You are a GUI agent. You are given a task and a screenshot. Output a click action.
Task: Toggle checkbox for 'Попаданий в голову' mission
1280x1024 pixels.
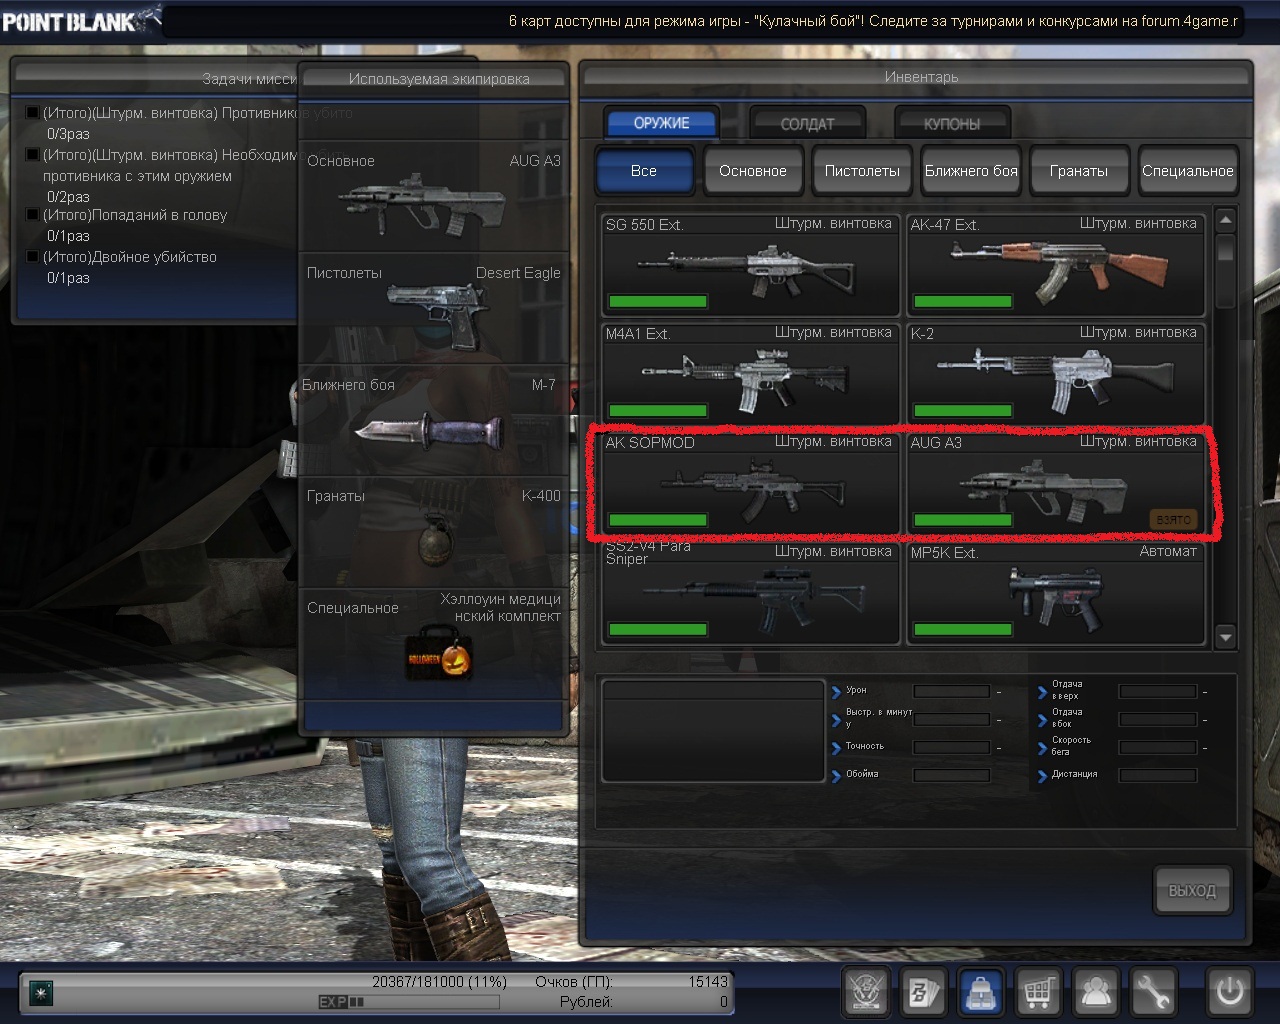point(32,215)
